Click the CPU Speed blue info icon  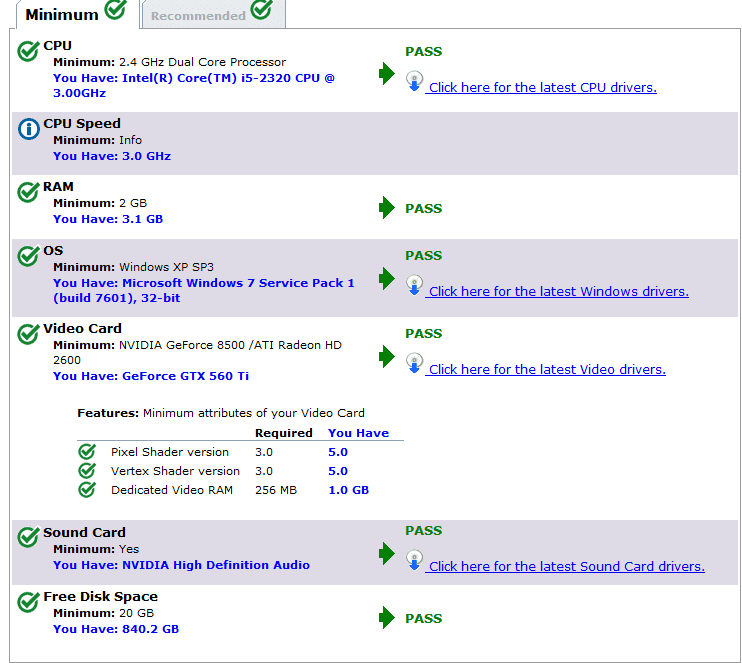pyautogui.click(x=29, y=129)
